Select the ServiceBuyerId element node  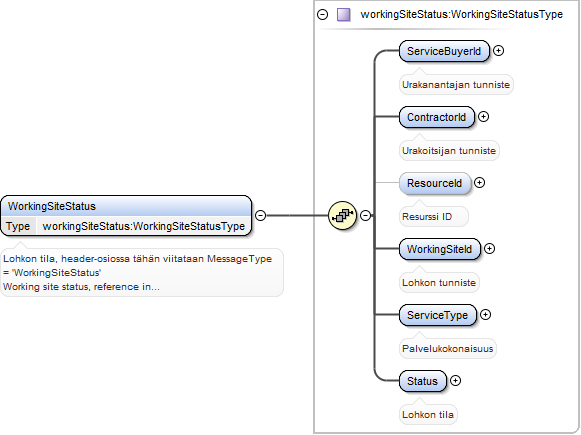tap(444, 51)
